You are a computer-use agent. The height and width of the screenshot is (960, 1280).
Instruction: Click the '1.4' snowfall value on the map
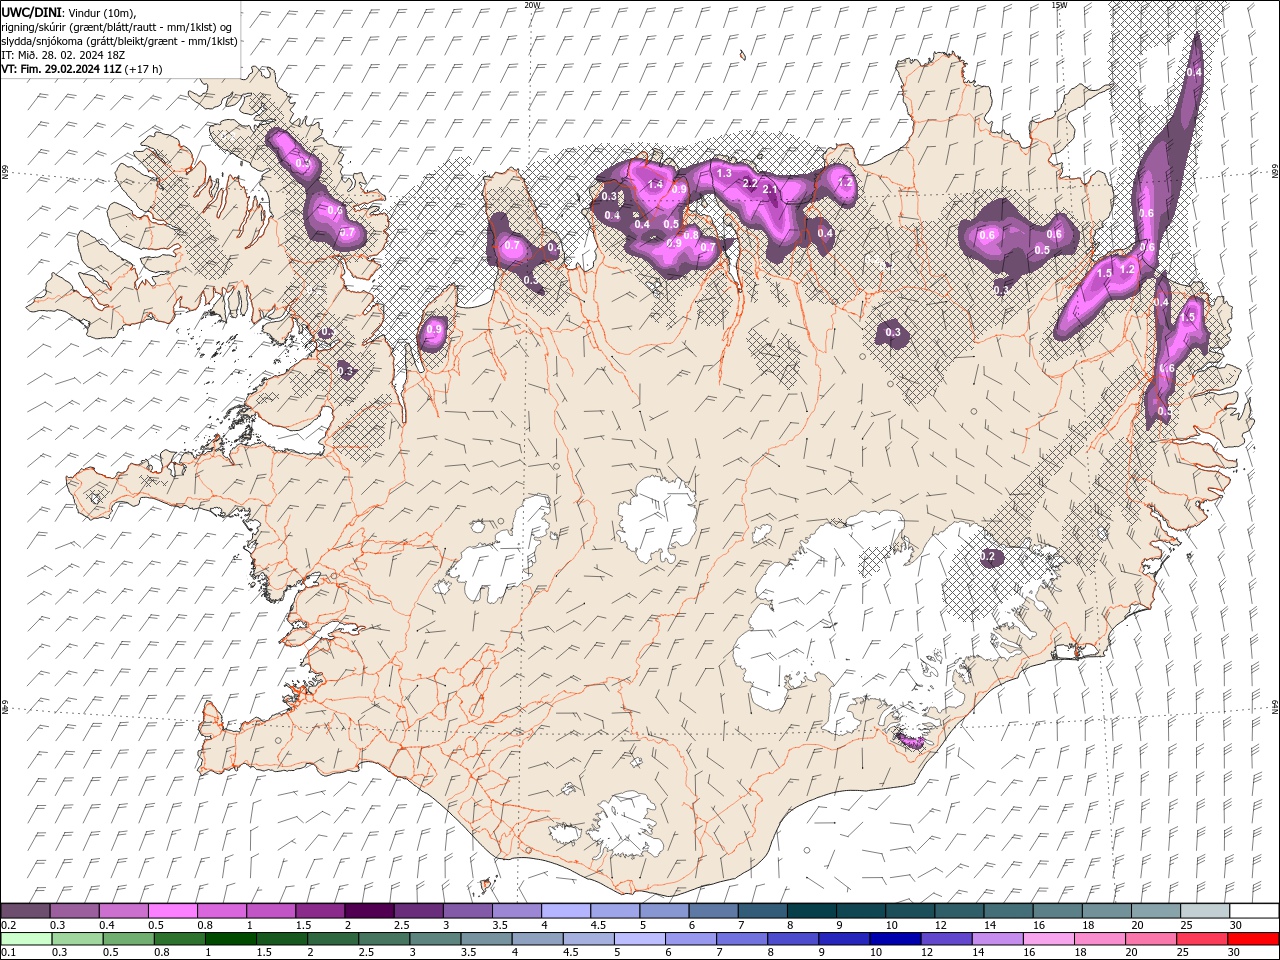click(656, 184)
